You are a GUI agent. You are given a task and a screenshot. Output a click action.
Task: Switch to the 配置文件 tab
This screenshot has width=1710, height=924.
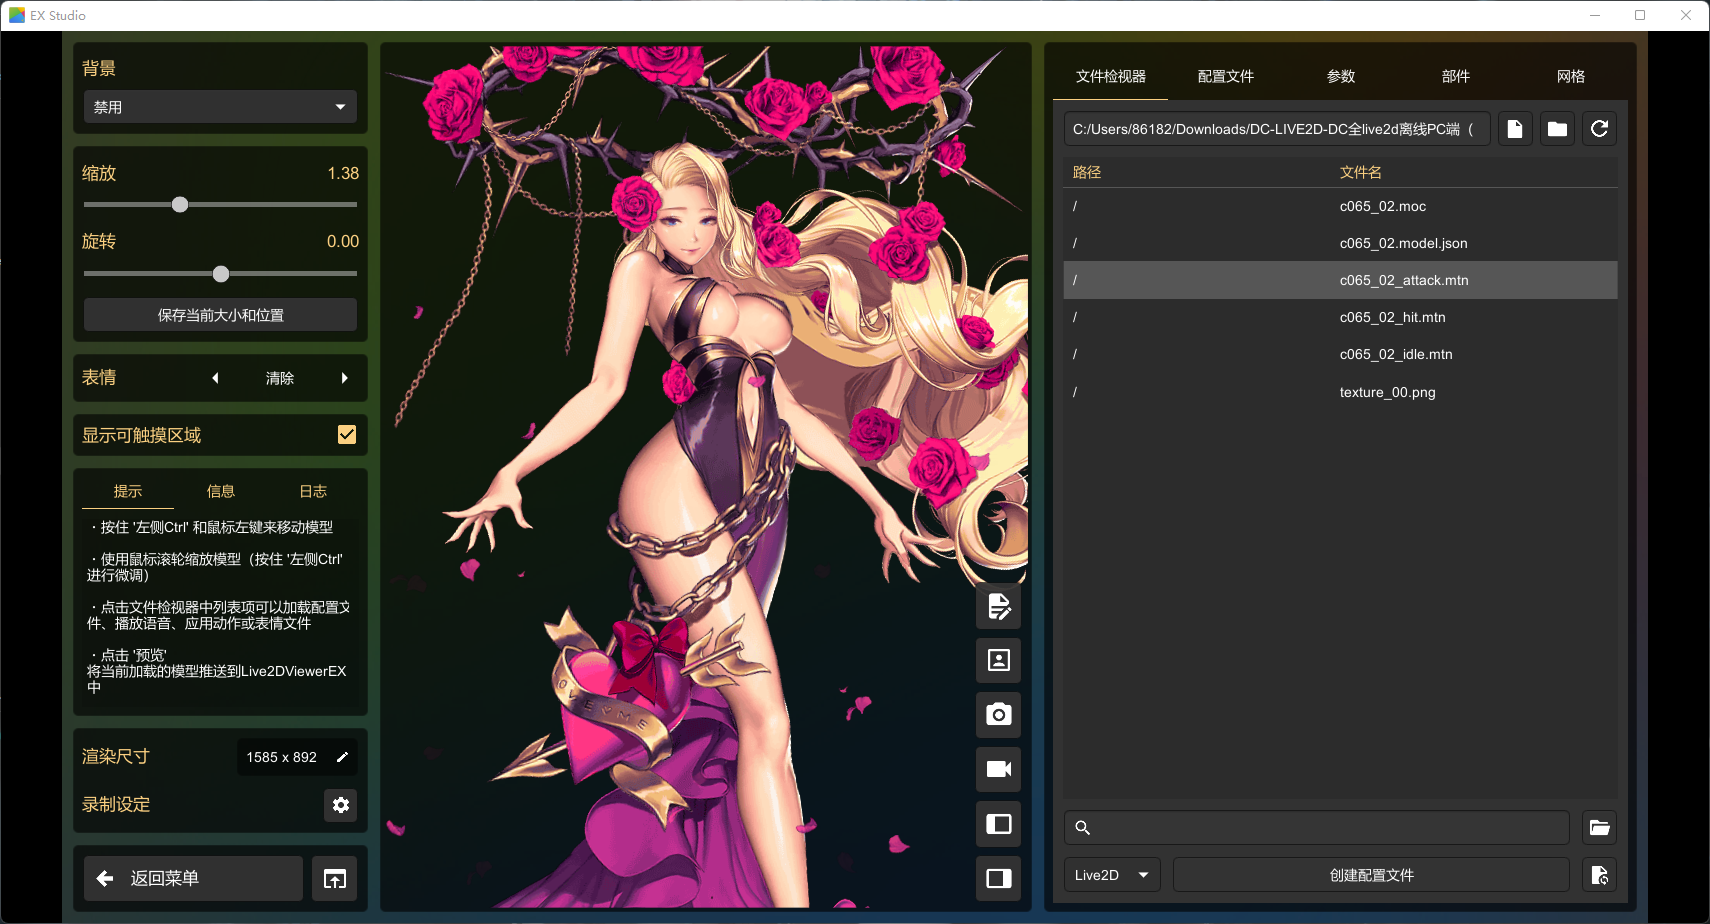1225,76
